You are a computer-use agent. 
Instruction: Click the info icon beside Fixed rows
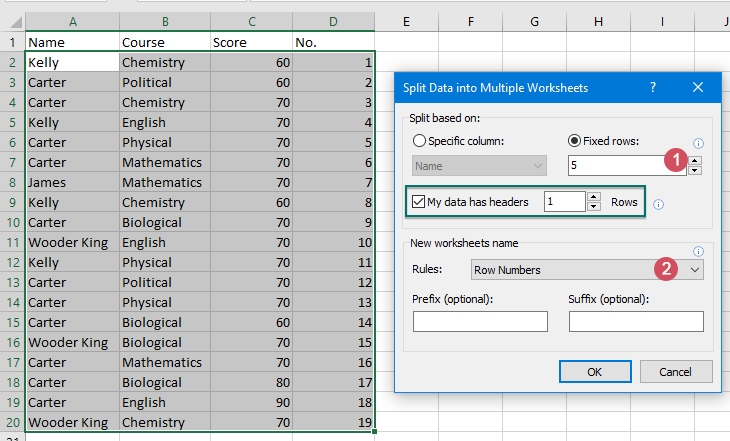pyautogui.click(x=698, y=143)
